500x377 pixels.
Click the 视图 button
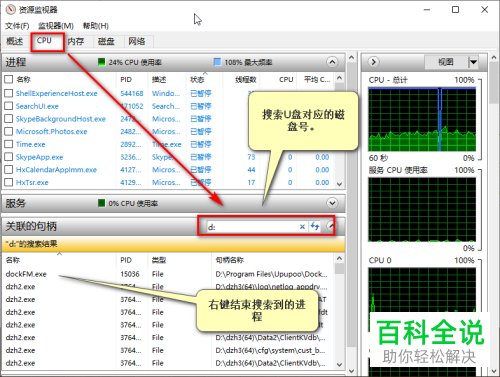point(446,62)
